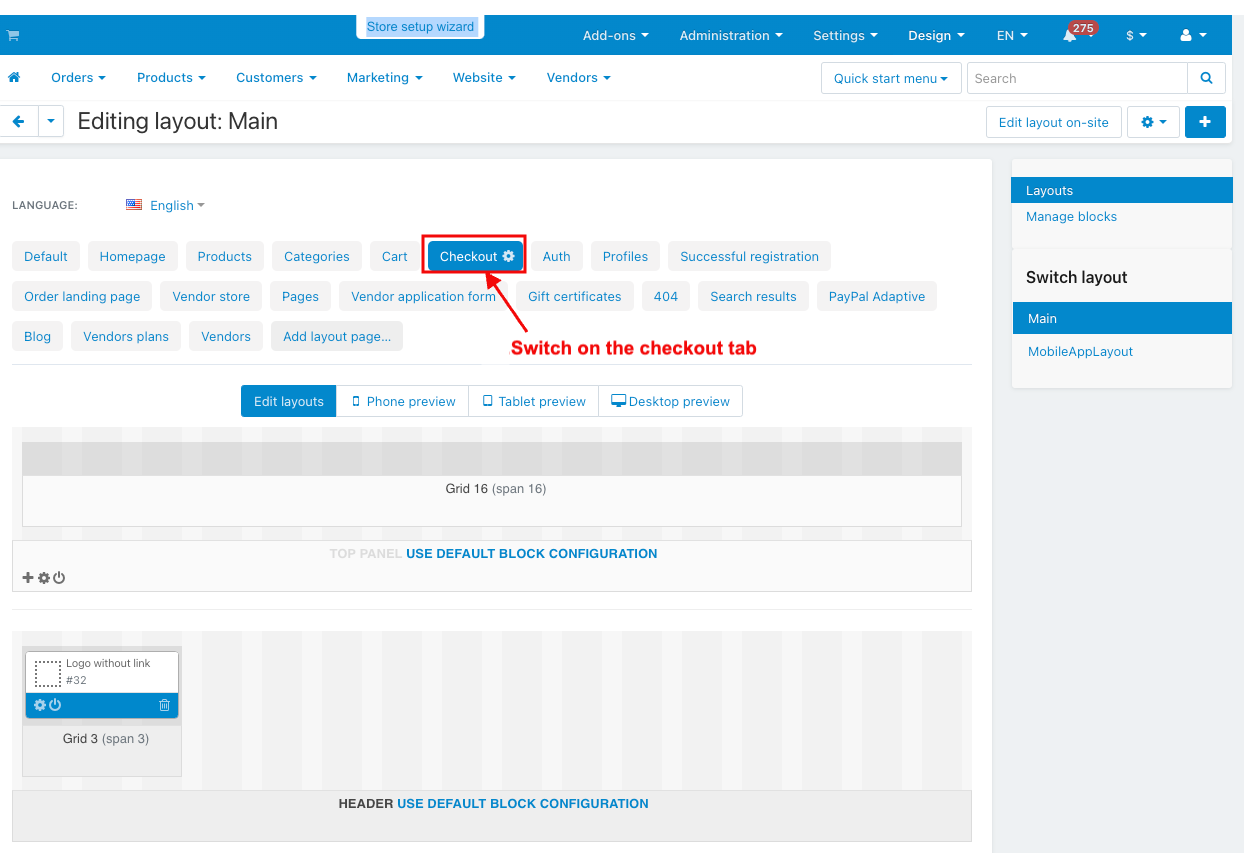
Task: Click the blue plus add button
Action: 1204,122
